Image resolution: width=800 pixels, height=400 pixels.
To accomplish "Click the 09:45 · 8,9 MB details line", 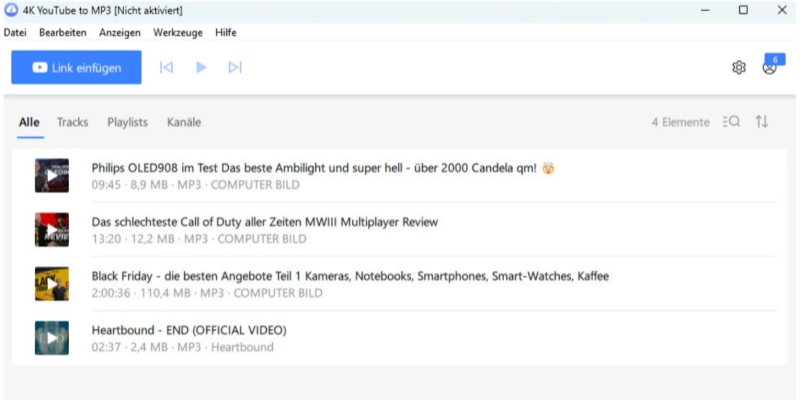I will (196, 185).
